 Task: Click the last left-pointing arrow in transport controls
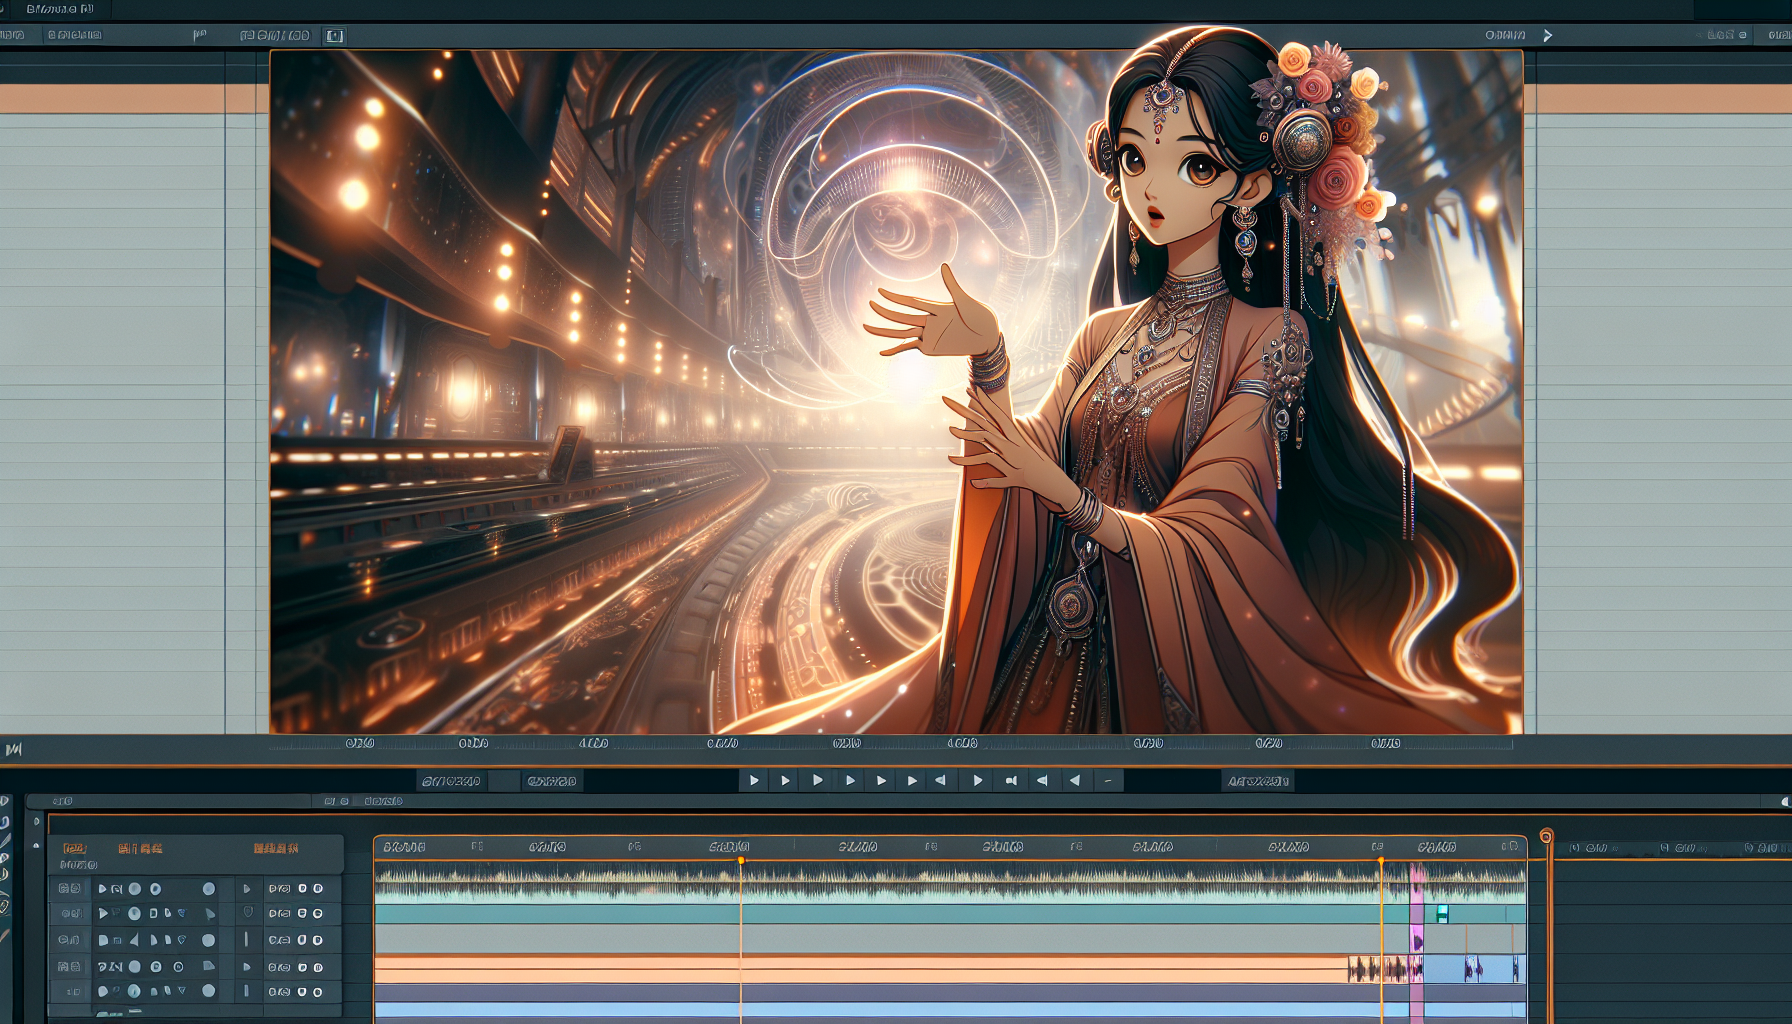[1075, 781]
